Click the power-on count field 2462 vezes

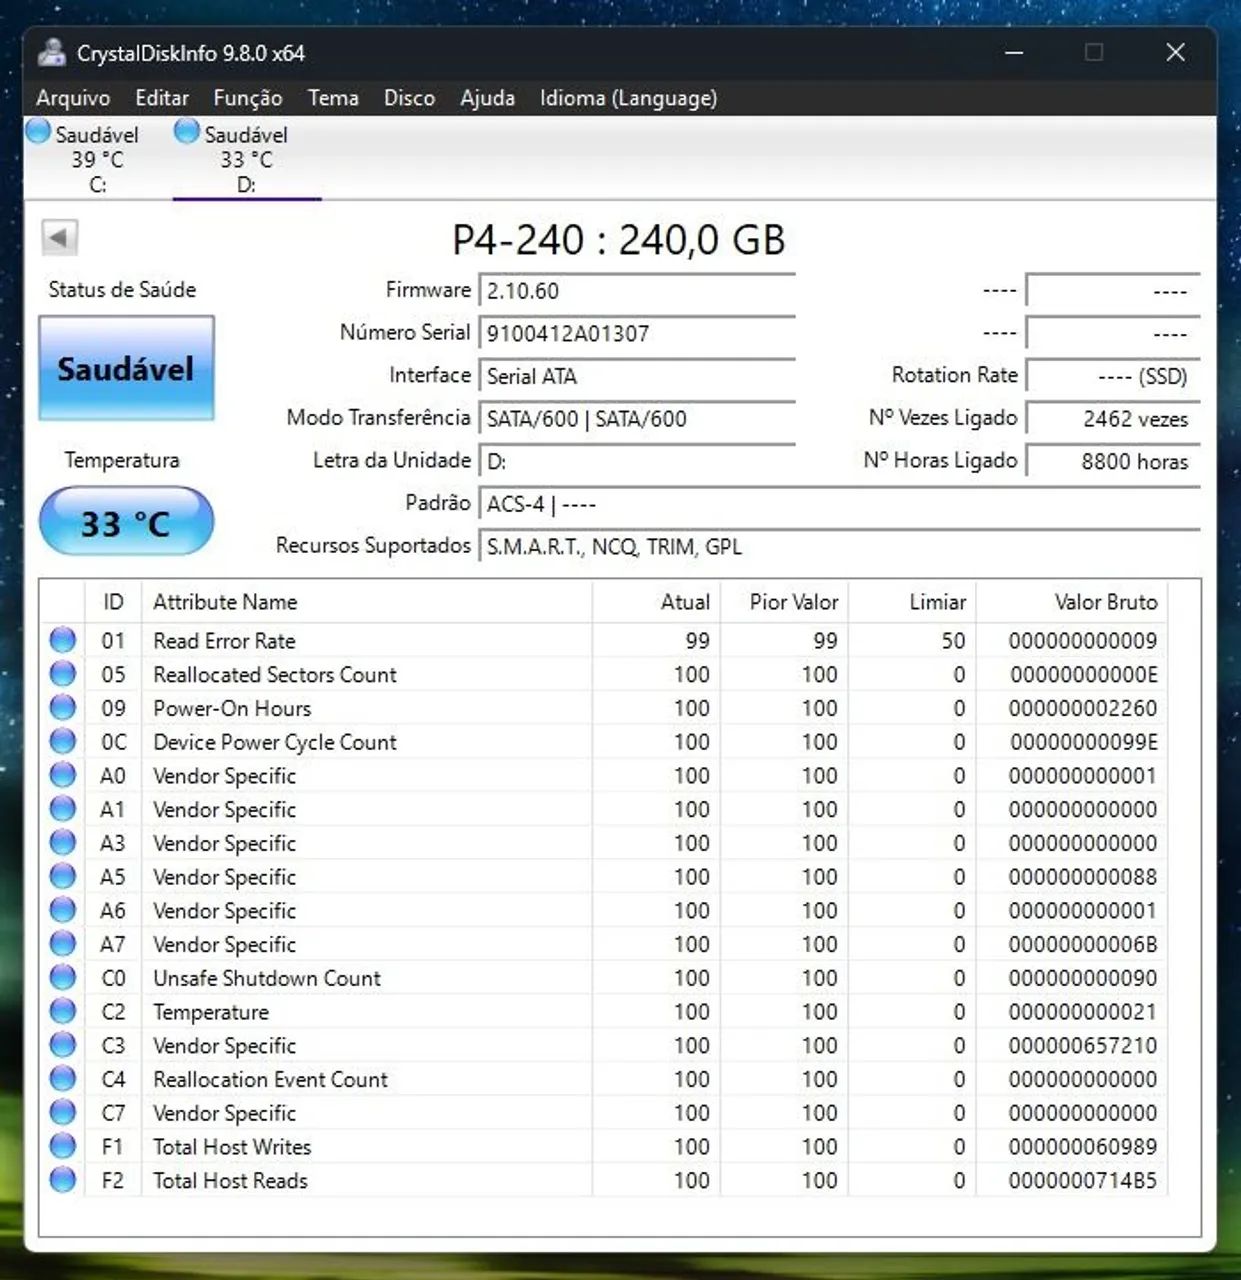[x=1113, y=419]
